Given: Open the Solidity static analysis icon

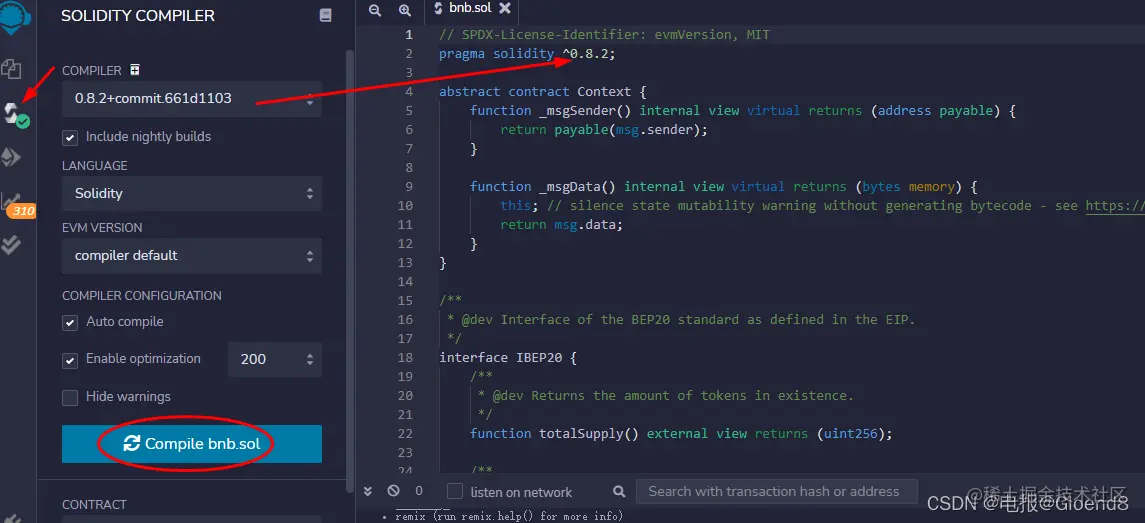Looking at the screenshot, I should click(12, 202).
